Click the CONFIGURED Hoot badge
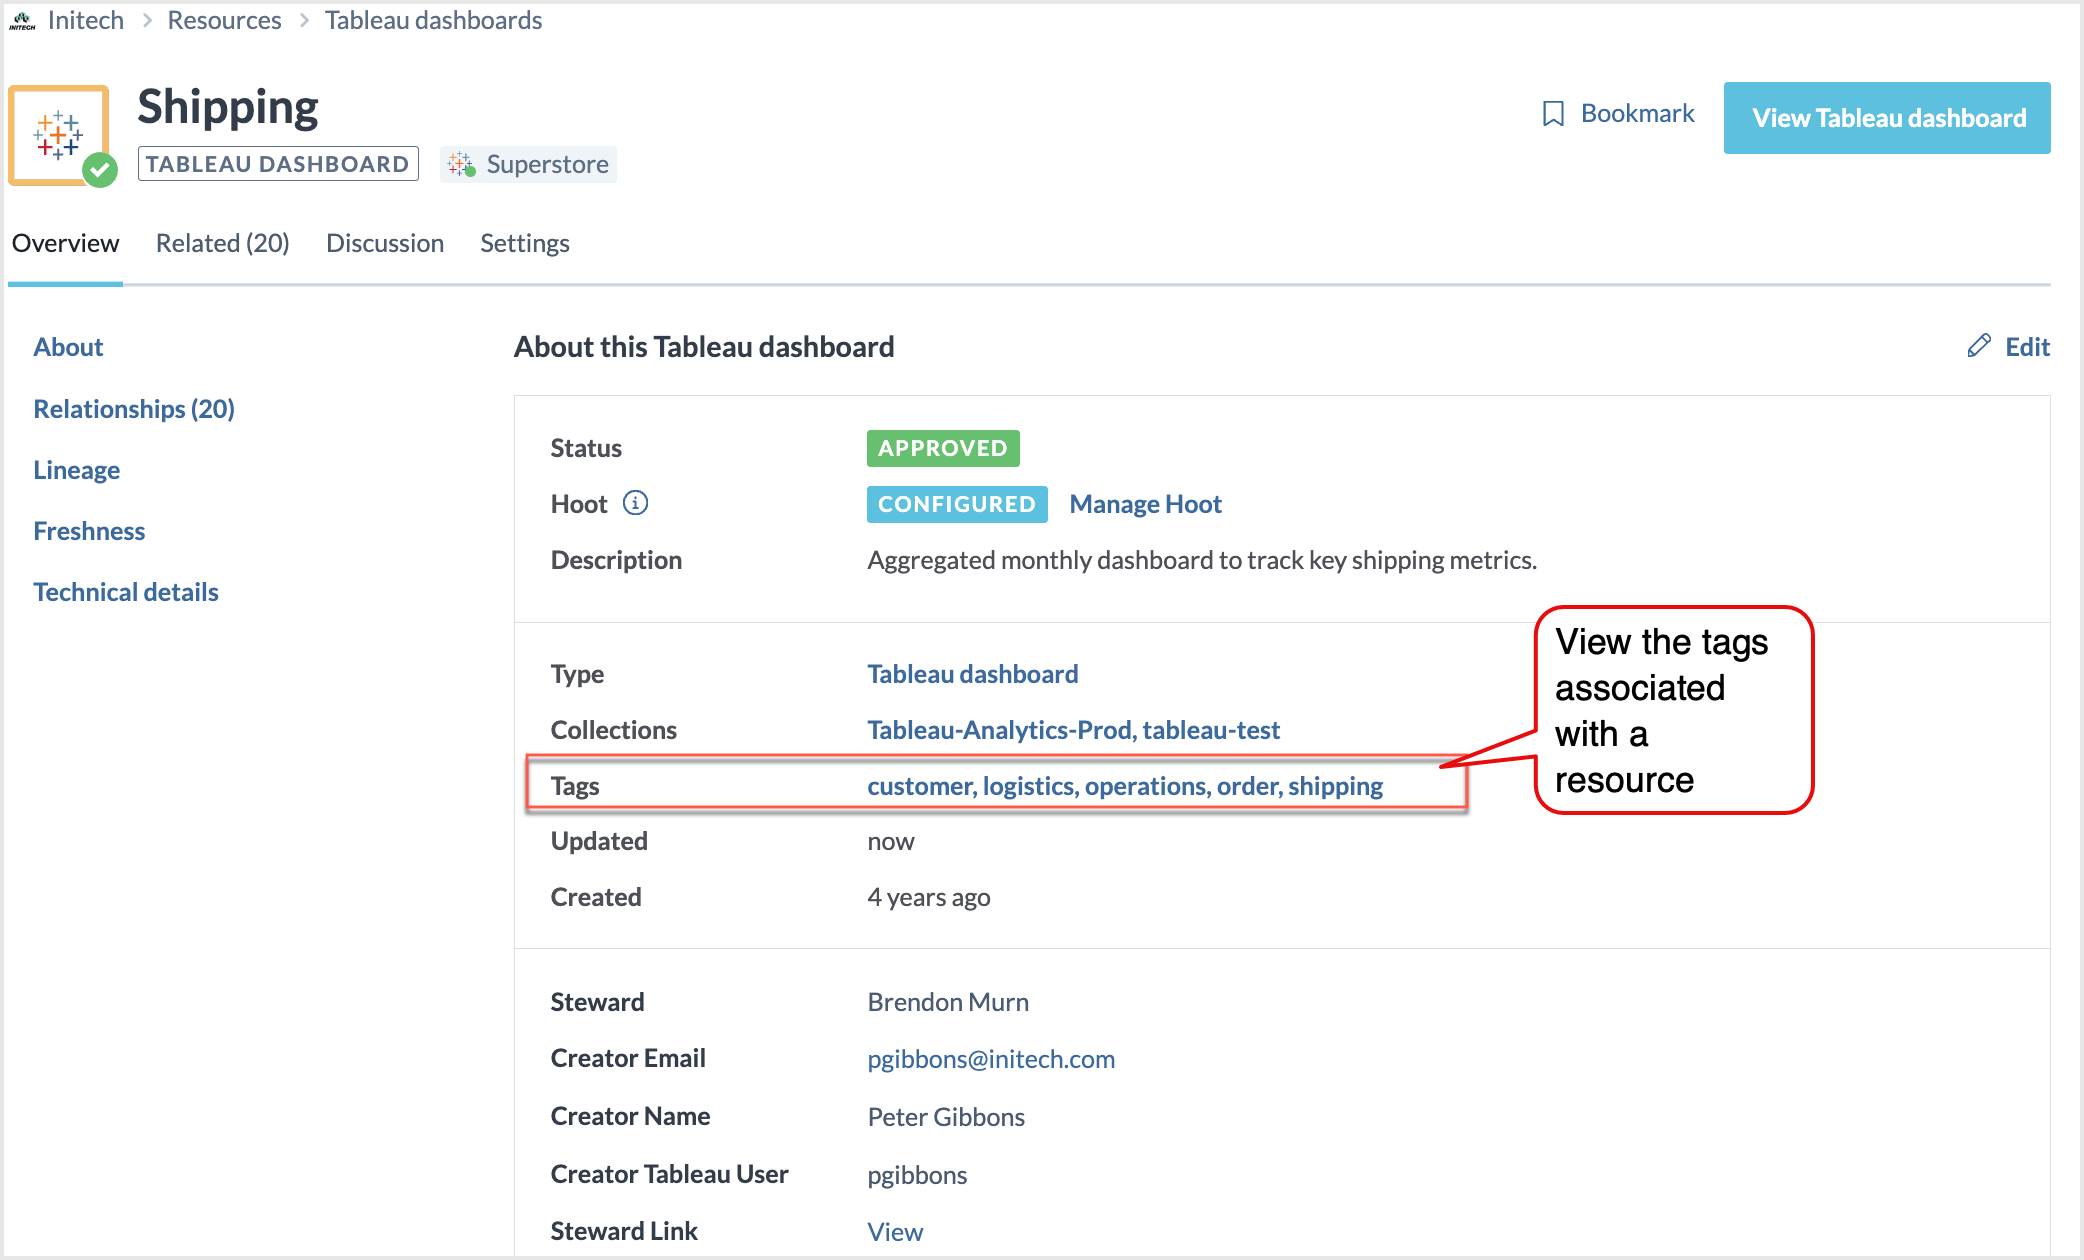2084x1260 pixels. coord(957,504)
